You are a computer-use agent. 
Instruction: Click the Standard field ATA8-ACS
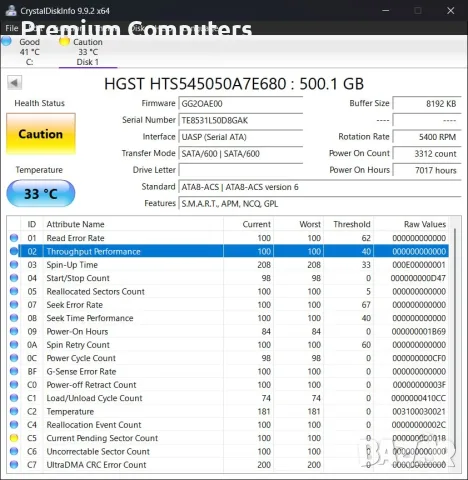point(320,187)
